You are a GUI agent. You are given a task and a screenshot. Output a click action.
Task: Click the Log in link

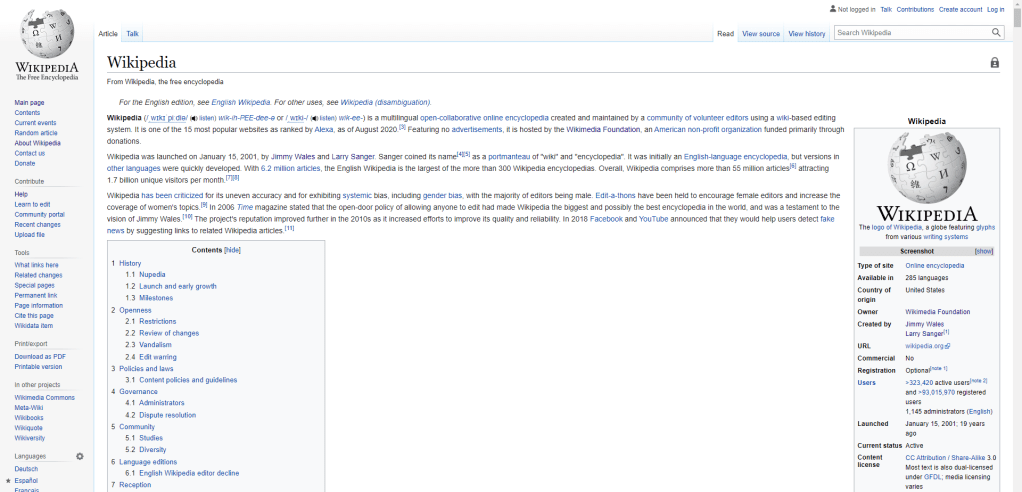click(x=995, y=9)
